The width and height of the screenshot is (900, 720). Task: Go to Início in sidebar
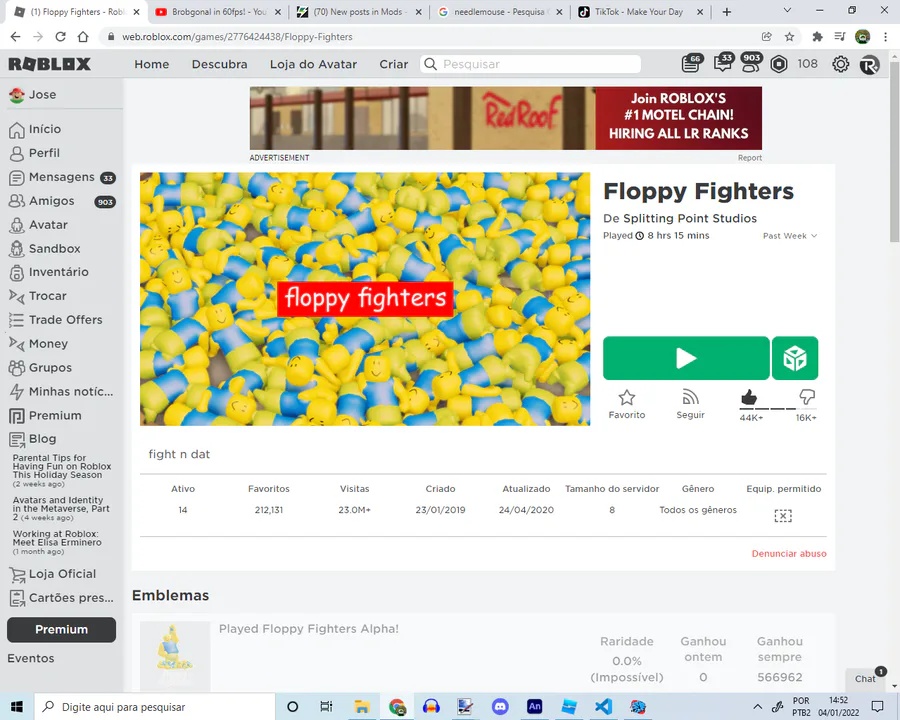point(36,129)
